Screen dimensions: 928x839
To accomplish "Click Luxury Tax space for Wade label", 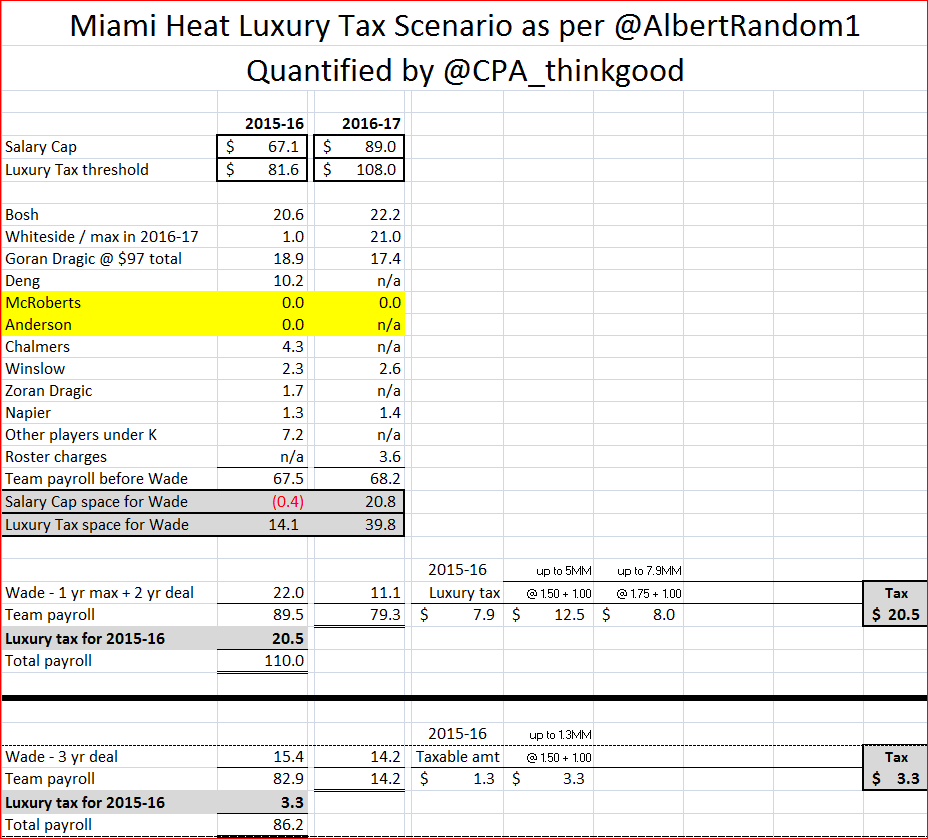I will coord(96,525).
